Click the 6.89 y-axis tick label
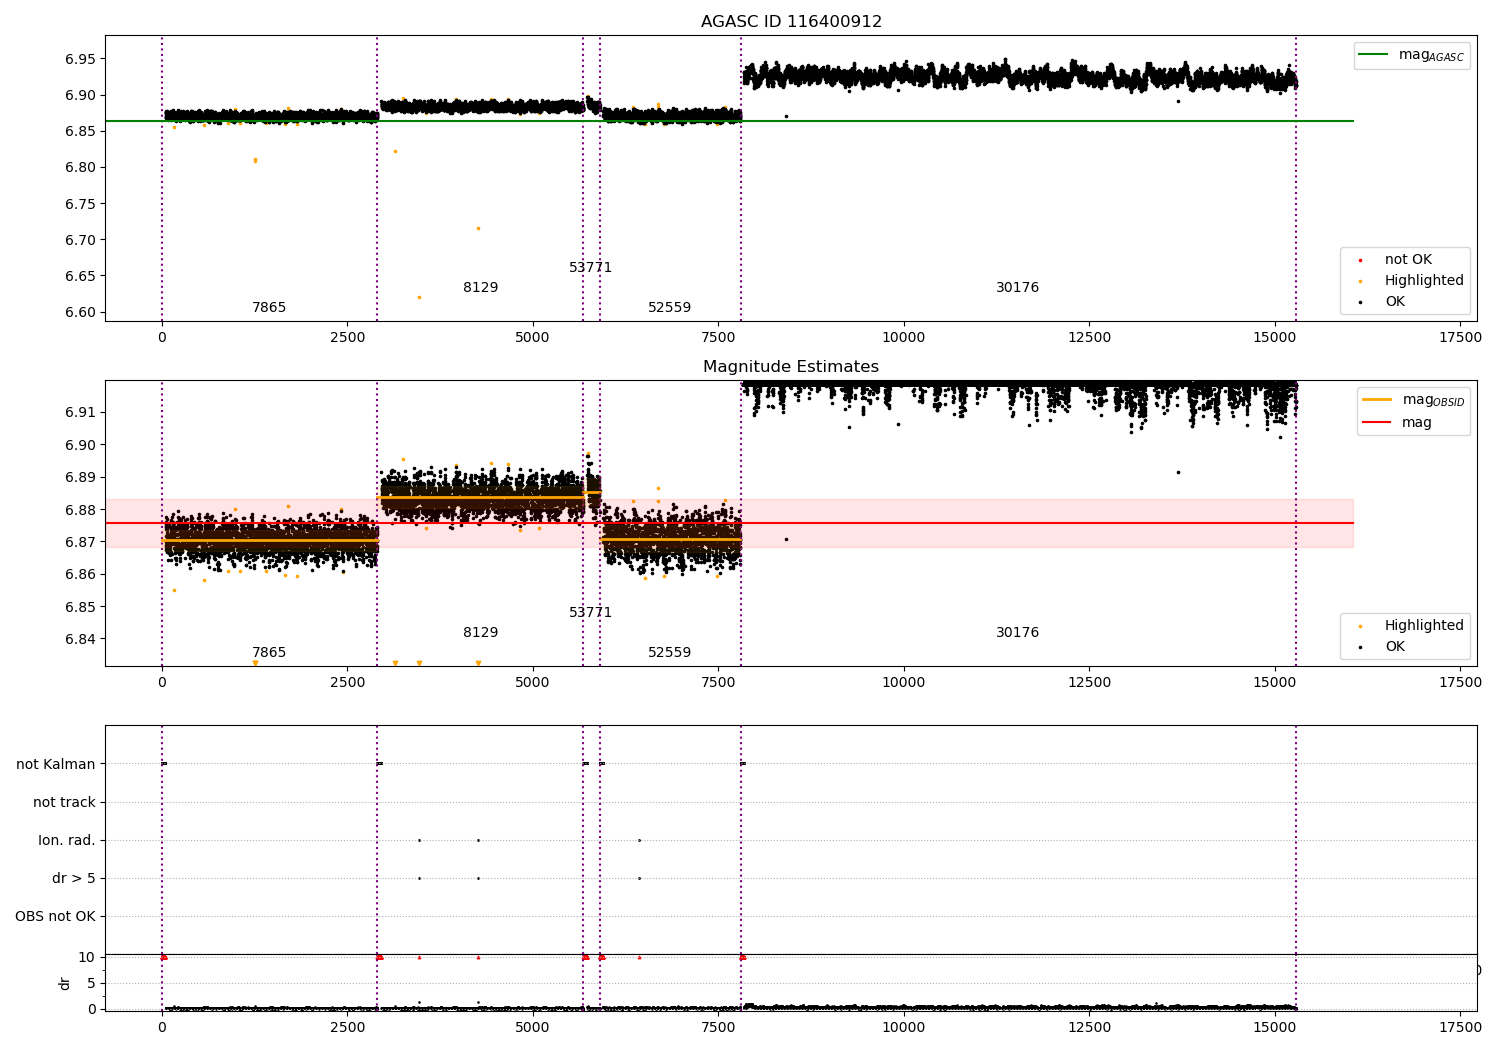 point(80,477)
